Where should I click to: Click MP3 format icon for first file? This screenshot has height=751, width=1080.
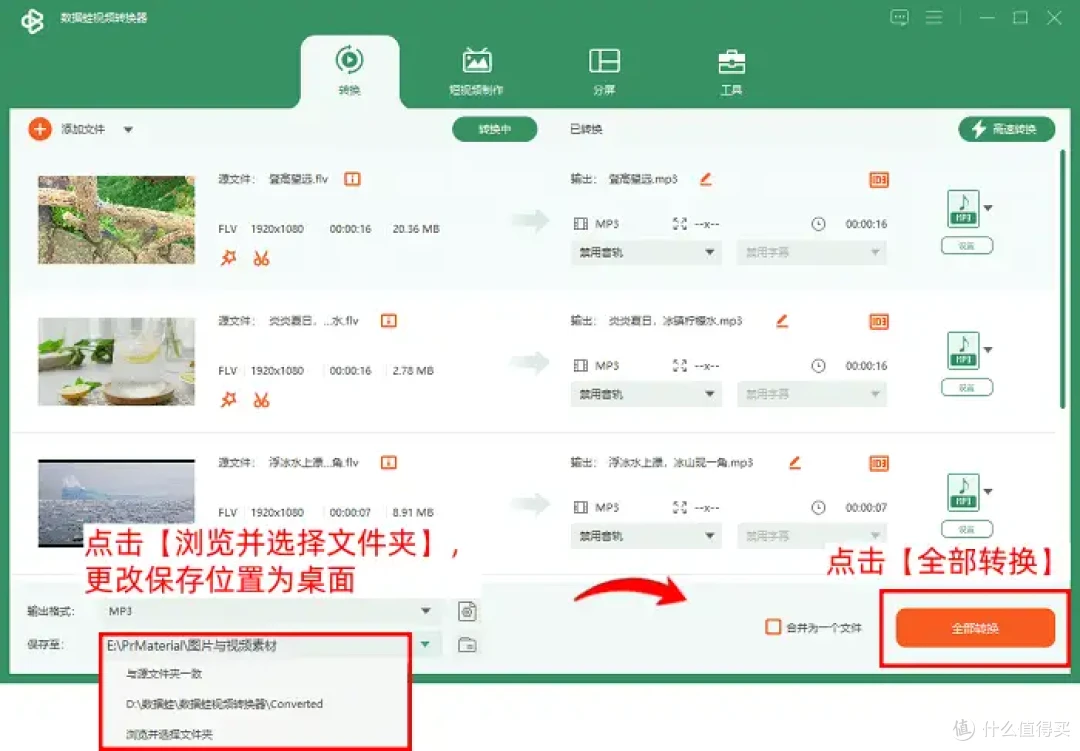pos(963,208)
